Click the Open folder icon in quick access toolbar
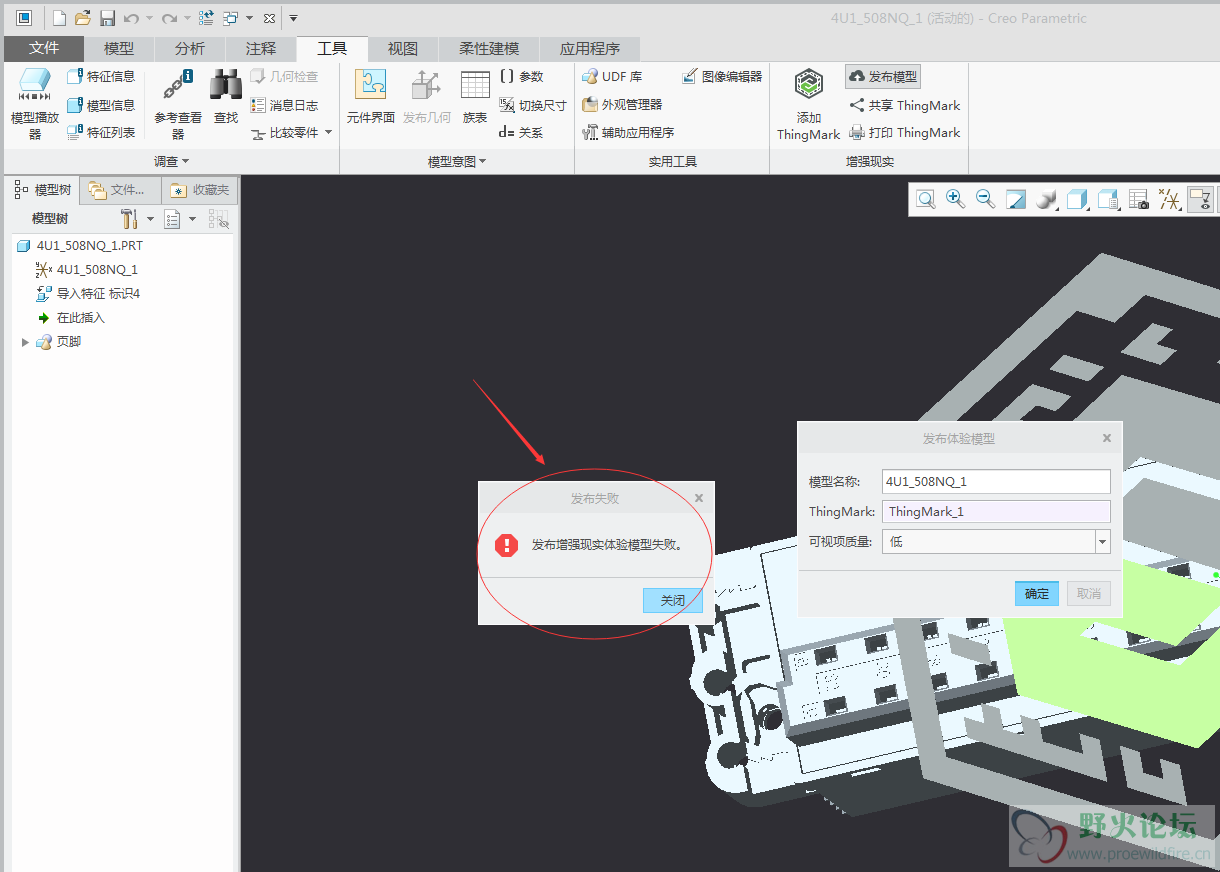Screen dimensions: 1220x872 click(x=83, y=18)
